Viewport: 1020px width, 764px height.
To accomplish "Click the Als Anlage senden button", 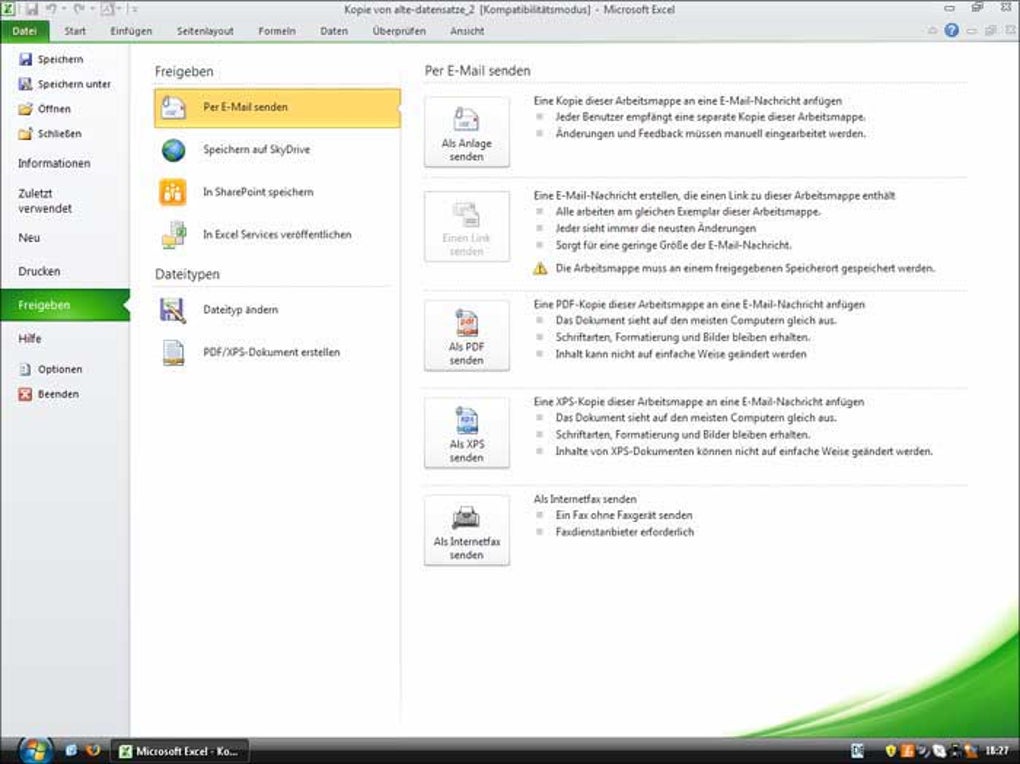I will 466,132.
